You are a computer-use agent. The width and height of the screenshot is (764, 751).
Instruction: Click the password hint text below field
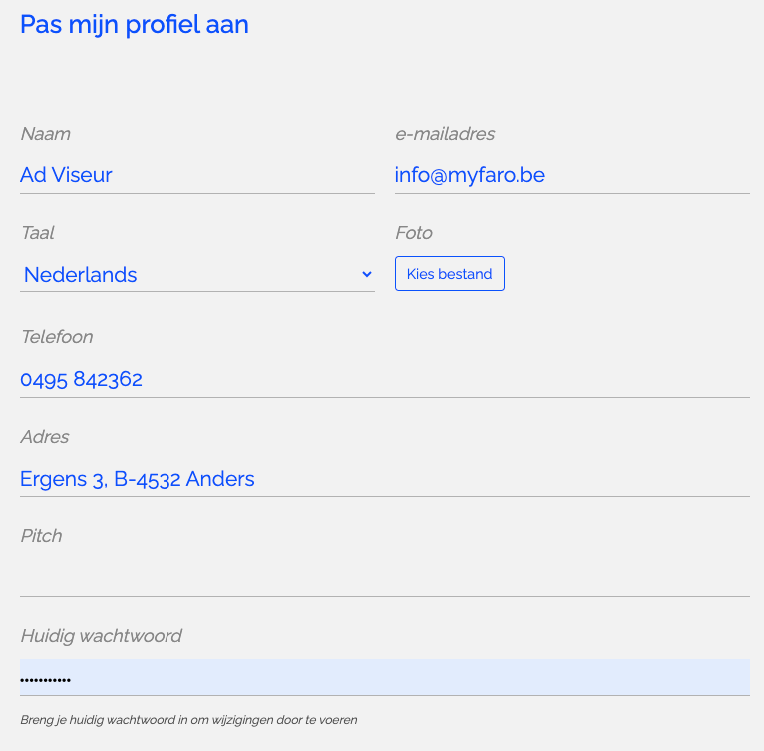pos(189,720)
